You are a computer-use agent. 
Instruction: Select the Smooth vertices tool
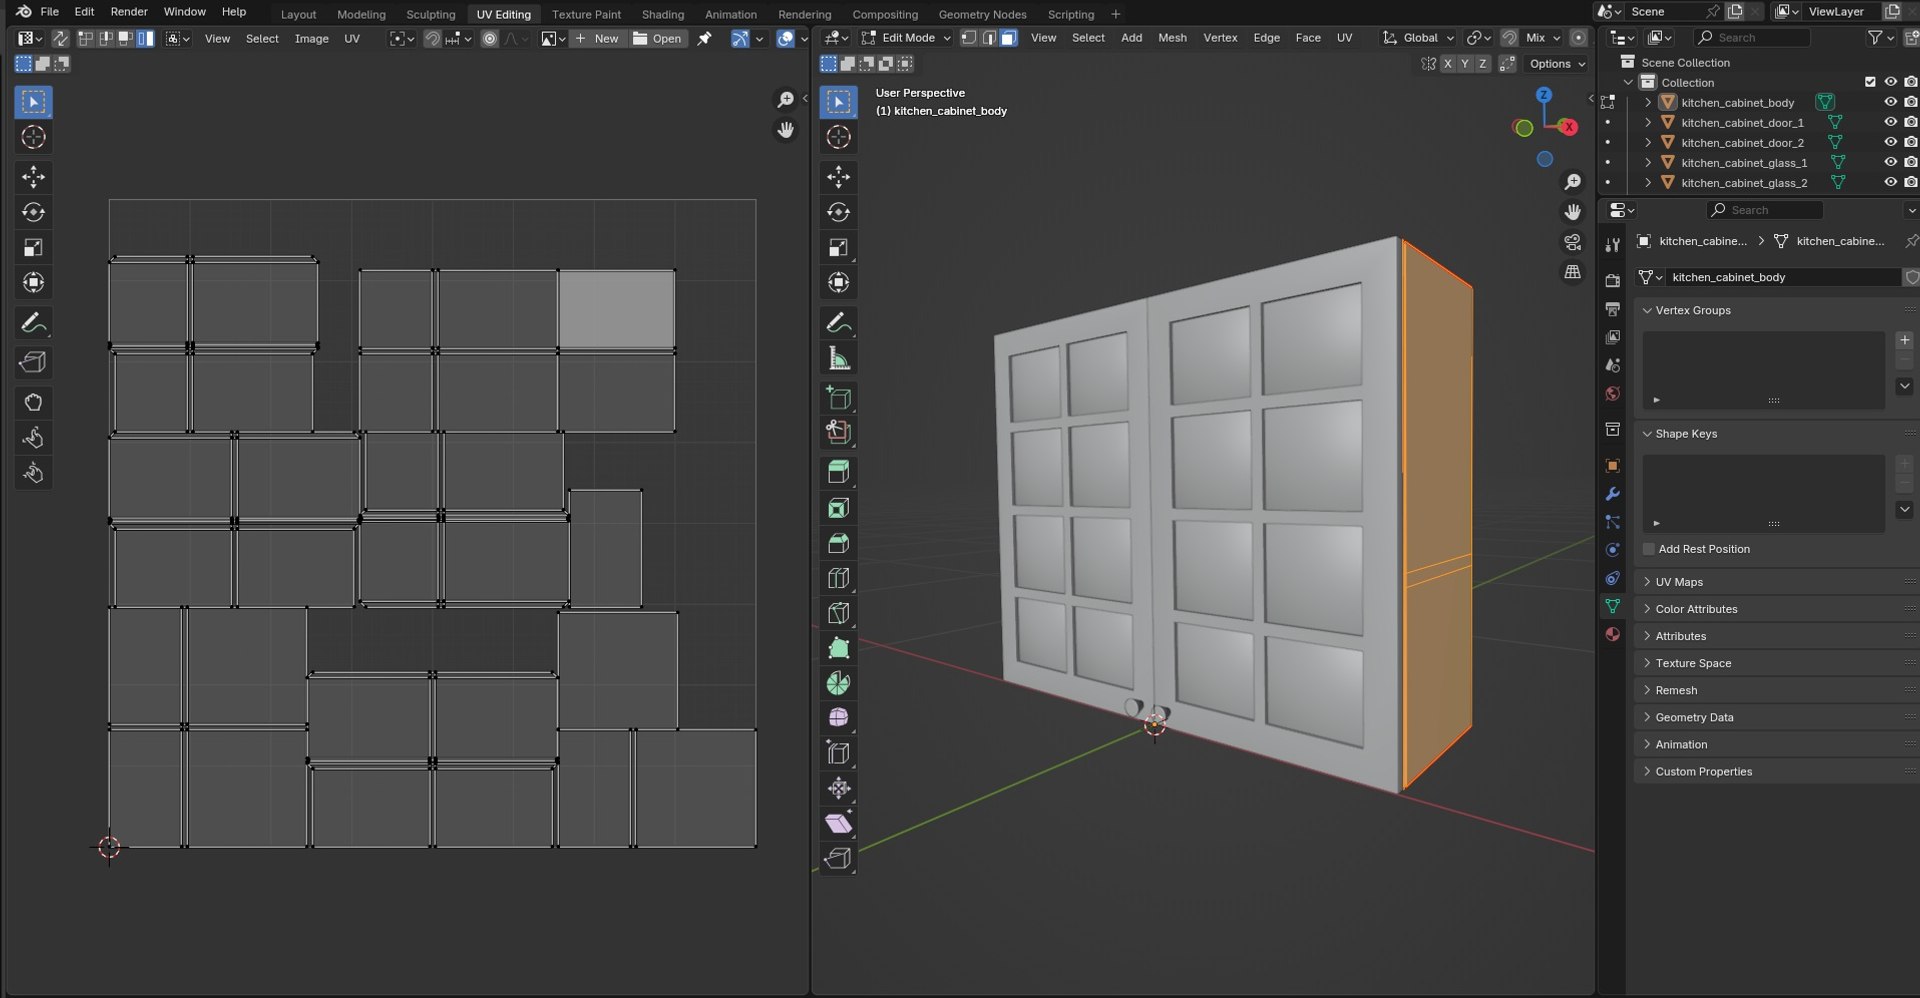pos(838,718)
